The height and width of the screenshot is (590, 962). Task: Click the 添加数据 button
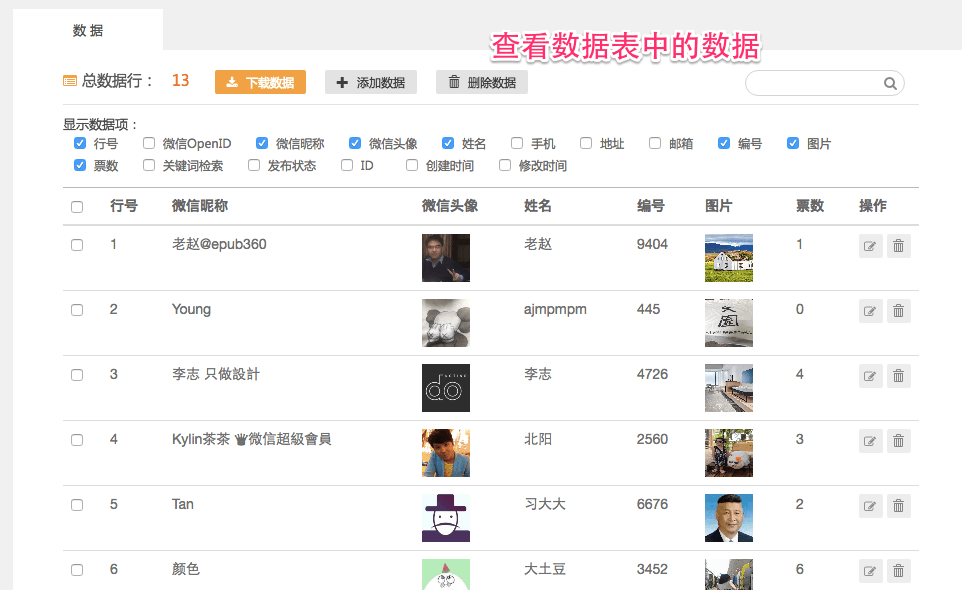[x=371, y=83]
